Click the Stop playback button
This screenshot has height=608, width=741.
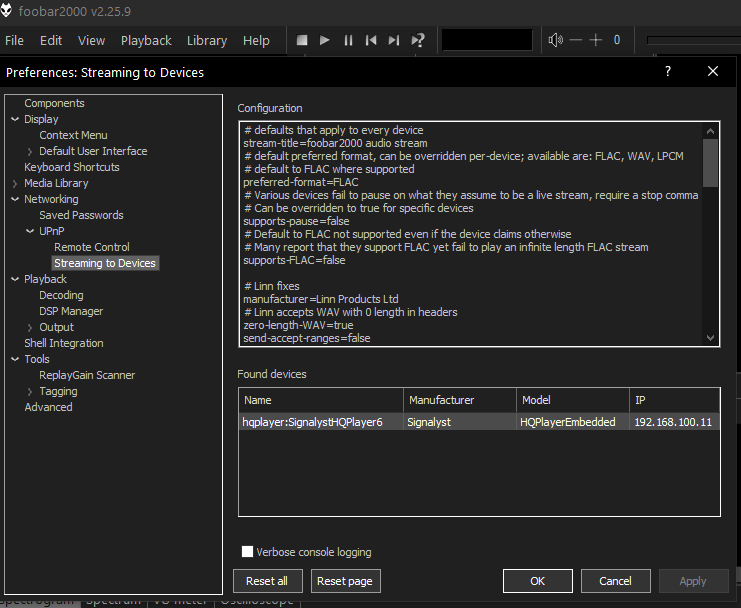point(302,41)
